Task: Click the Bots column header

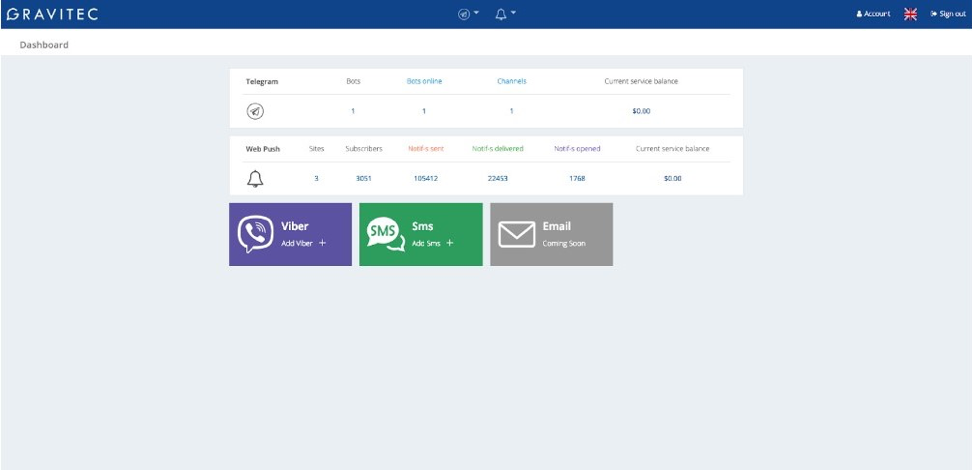Action: point(353,81)
